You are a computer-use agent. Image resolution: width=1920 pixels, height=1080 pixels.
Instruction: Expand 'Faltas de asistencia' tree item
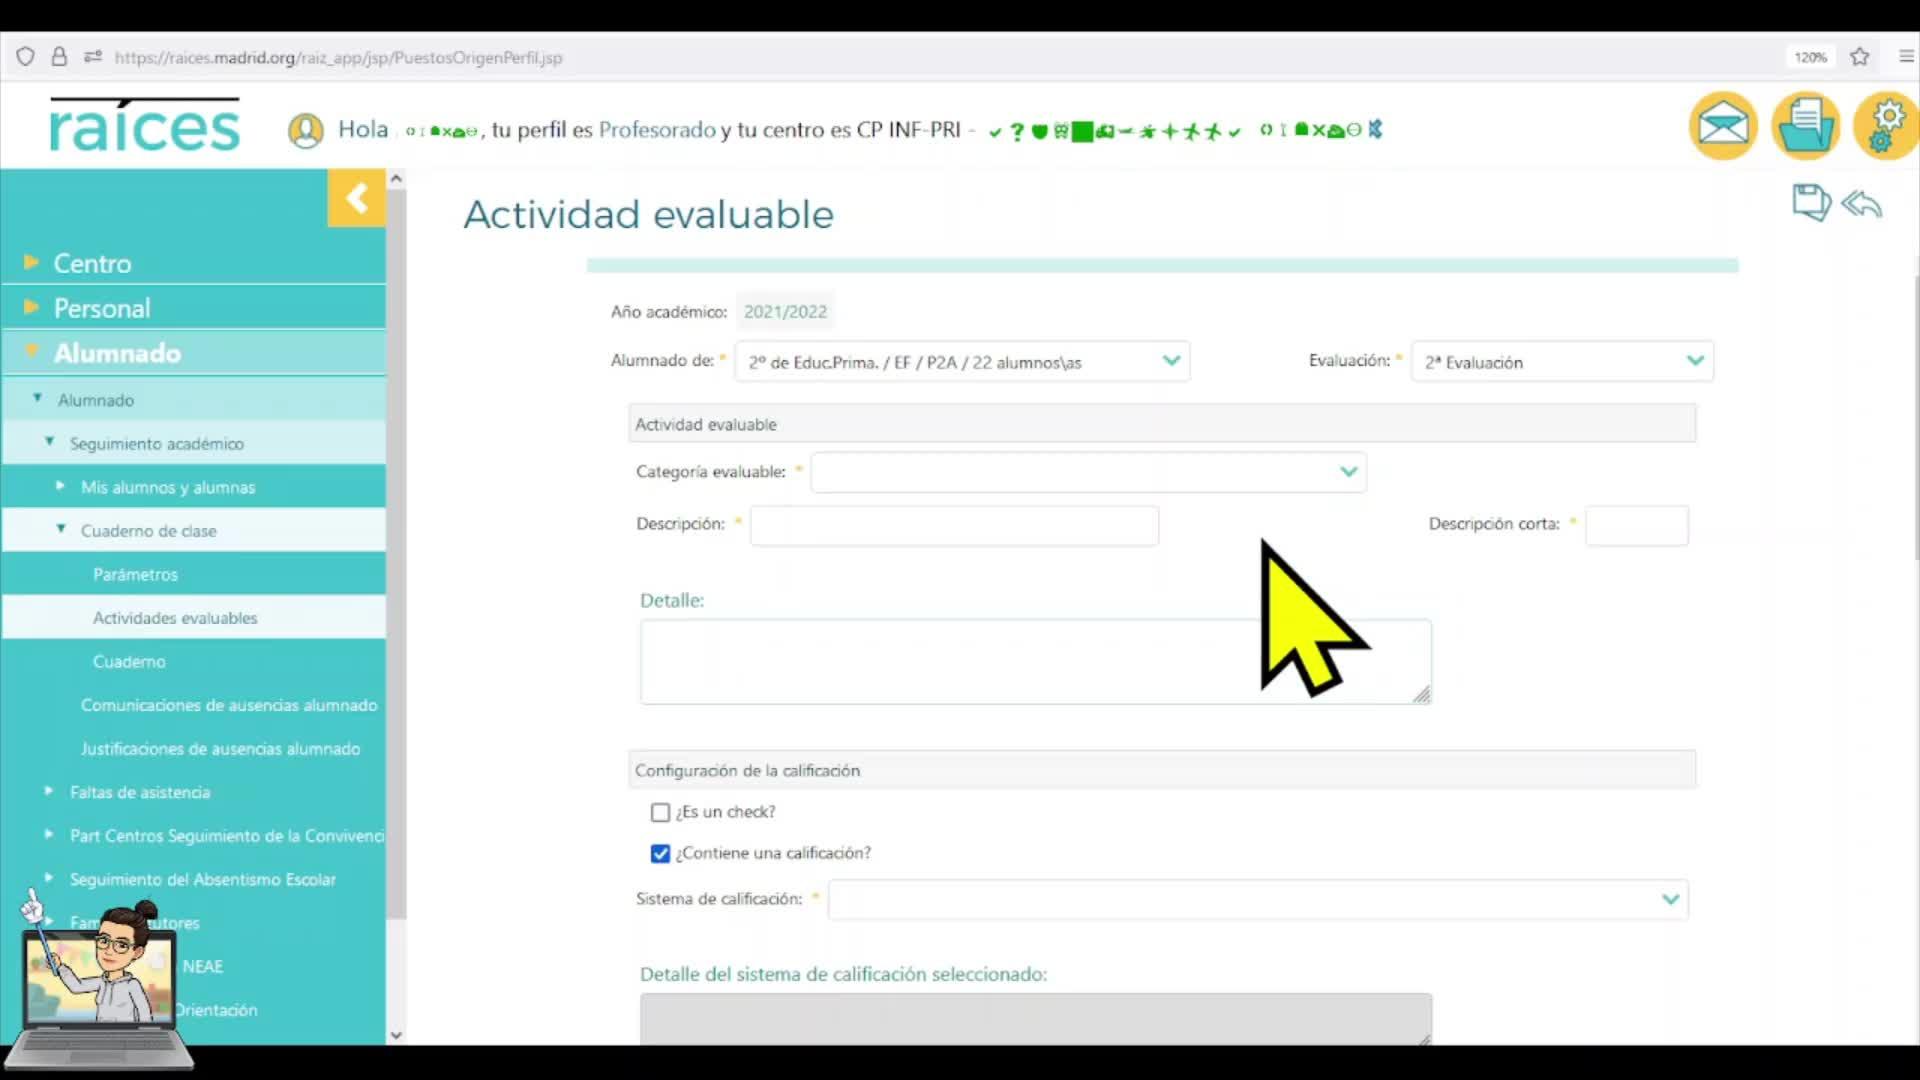[x=140, y=792]
